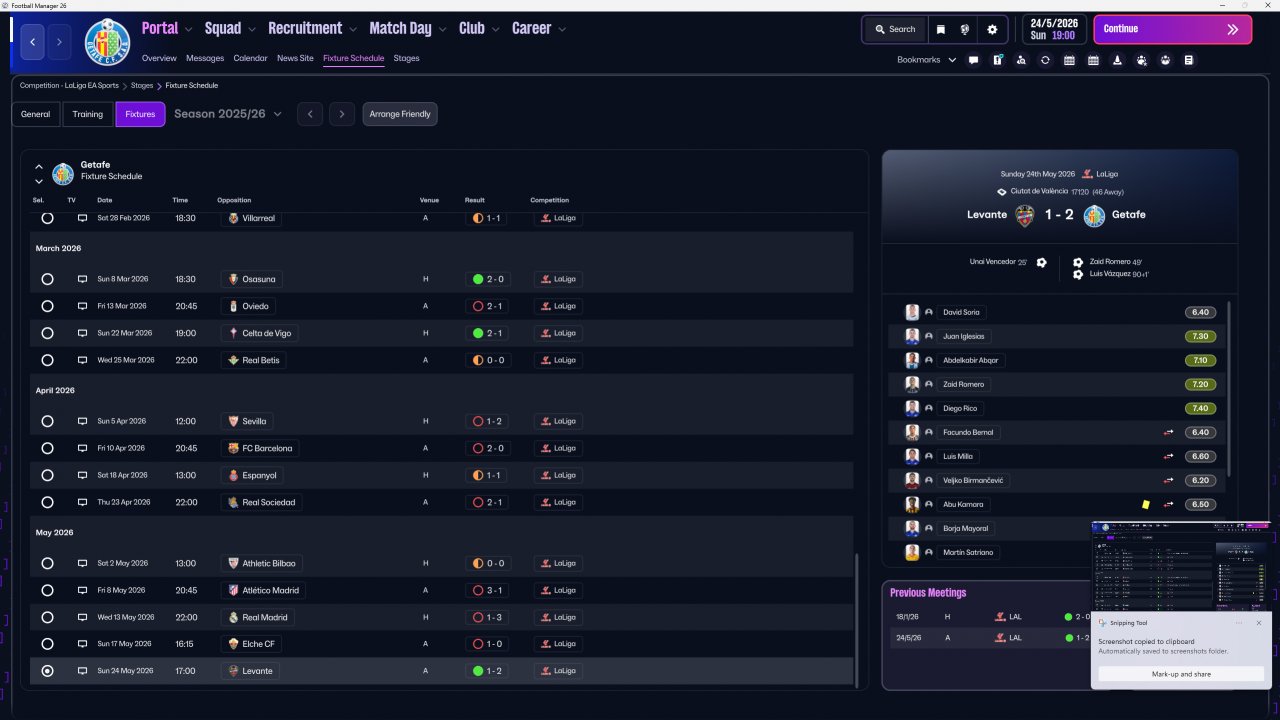
Task: Expand the Bookmarks dropdown chevron
Action: [x=952, y=60]
